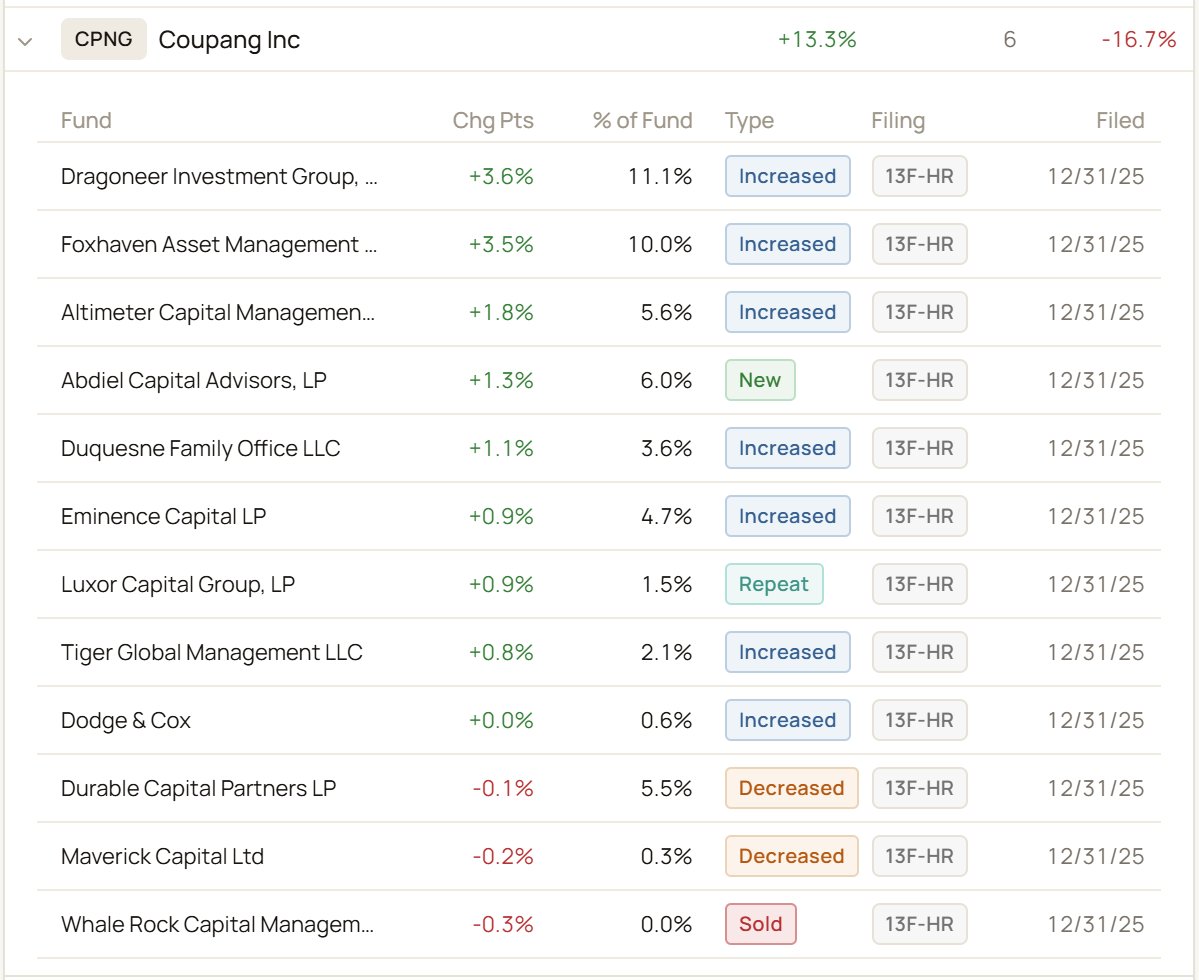
Task: Click Decreased badge in Maverick row
Action: [791, 856]
